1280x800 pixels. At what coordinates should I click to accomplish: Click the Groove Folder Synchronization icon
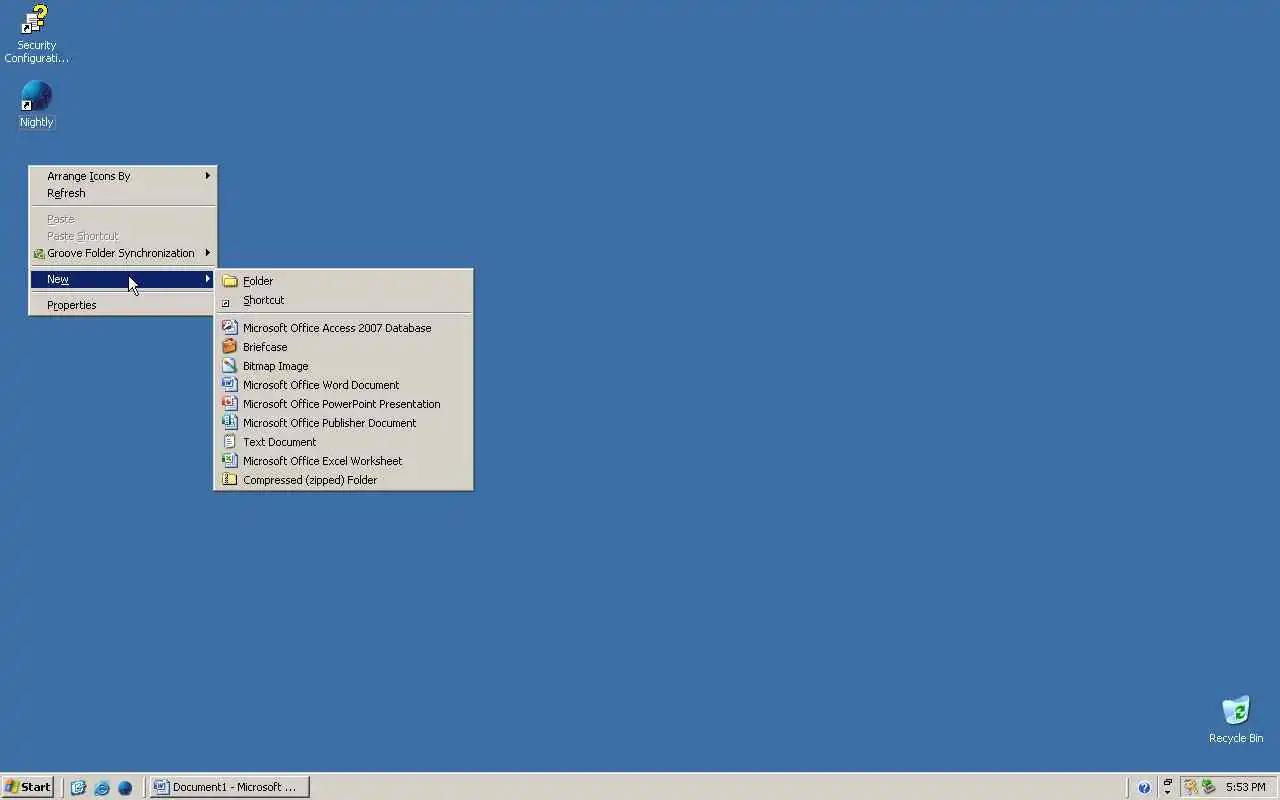coord(39,254)
